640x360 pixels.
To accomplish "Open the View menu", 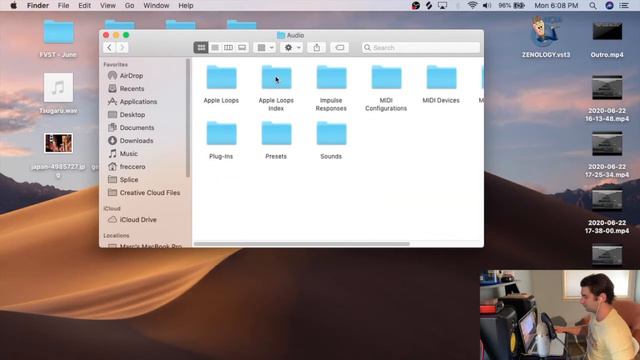I will [x=108, y=6].
